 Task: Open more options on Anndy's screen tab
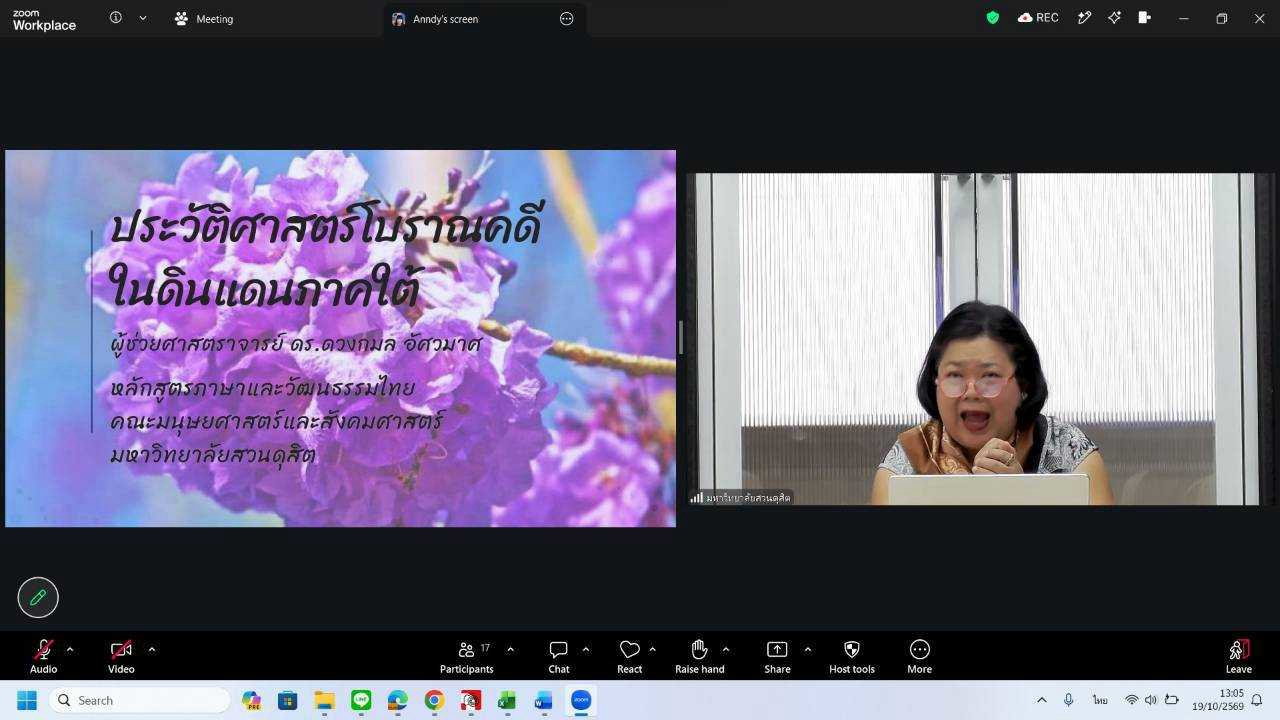click(x=567, y=19)
